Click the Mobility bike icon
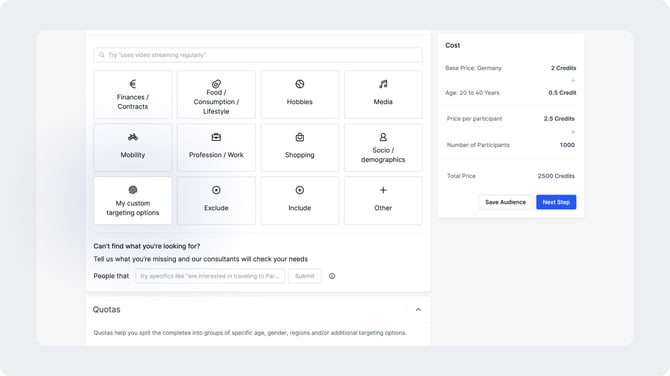670x376 pixels. pyautogui.click(x=133, y=137)
